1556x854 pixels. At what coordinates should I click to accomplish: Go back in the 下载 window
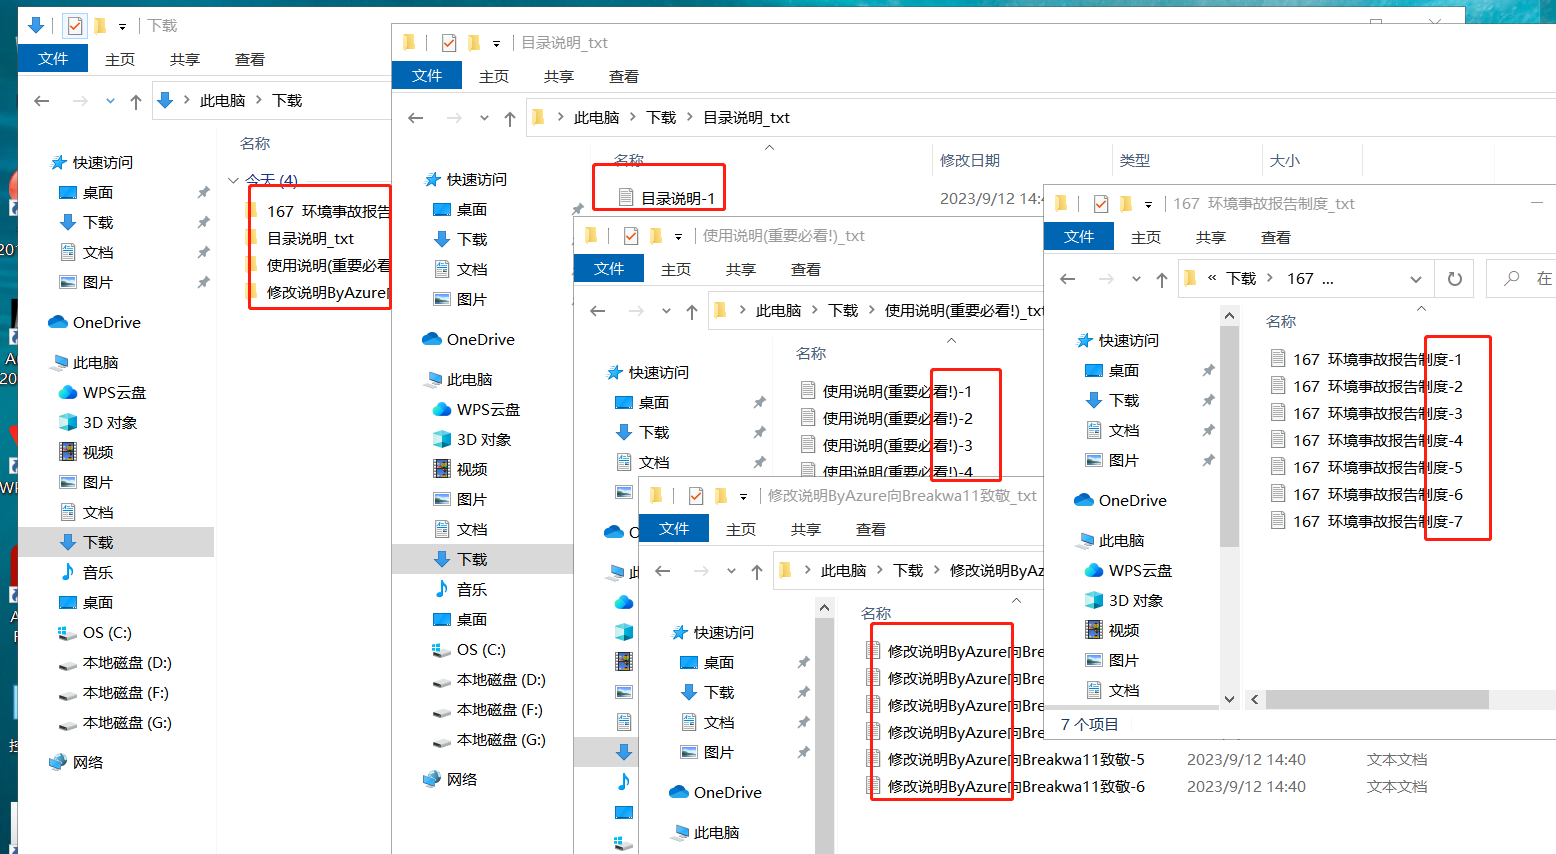tap(42, 101)
